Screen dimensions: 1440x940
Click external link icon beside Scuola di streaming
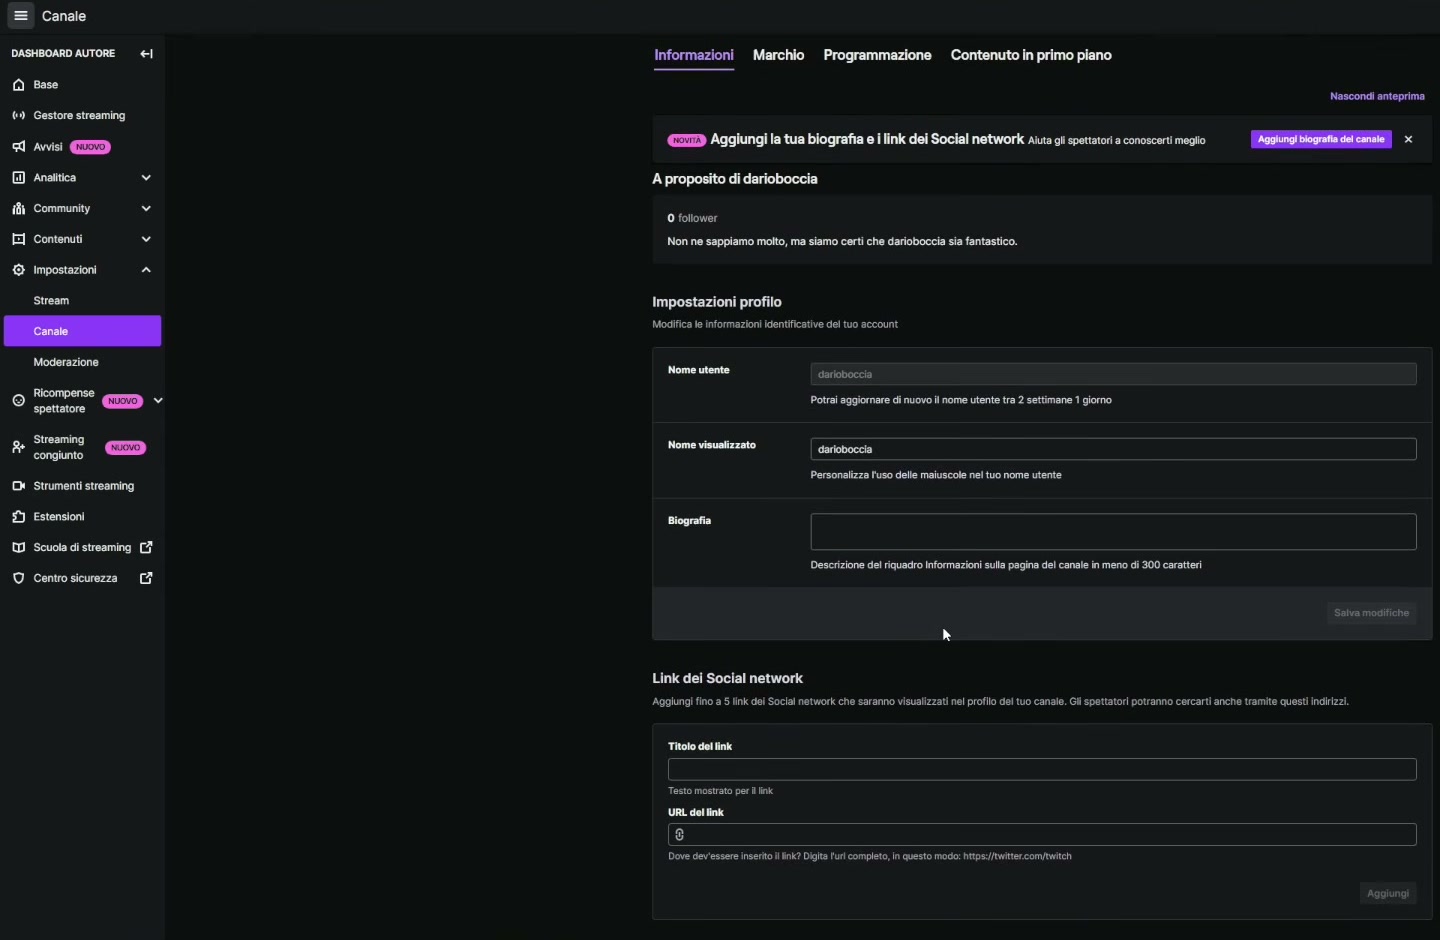146,548
